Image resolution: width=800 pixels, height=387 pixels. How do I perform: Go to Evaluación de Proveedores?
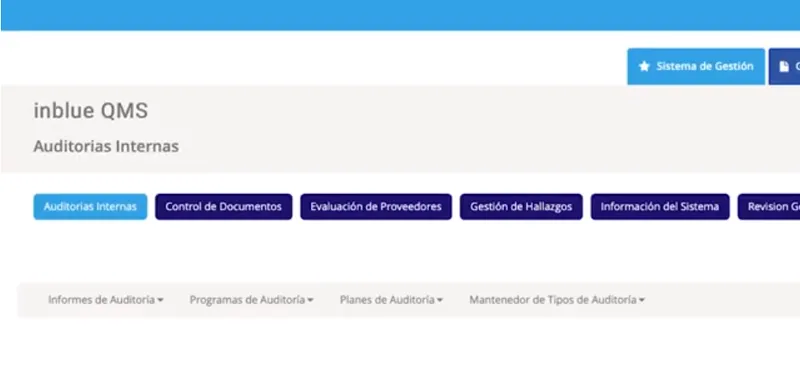(x=376, y=207)
